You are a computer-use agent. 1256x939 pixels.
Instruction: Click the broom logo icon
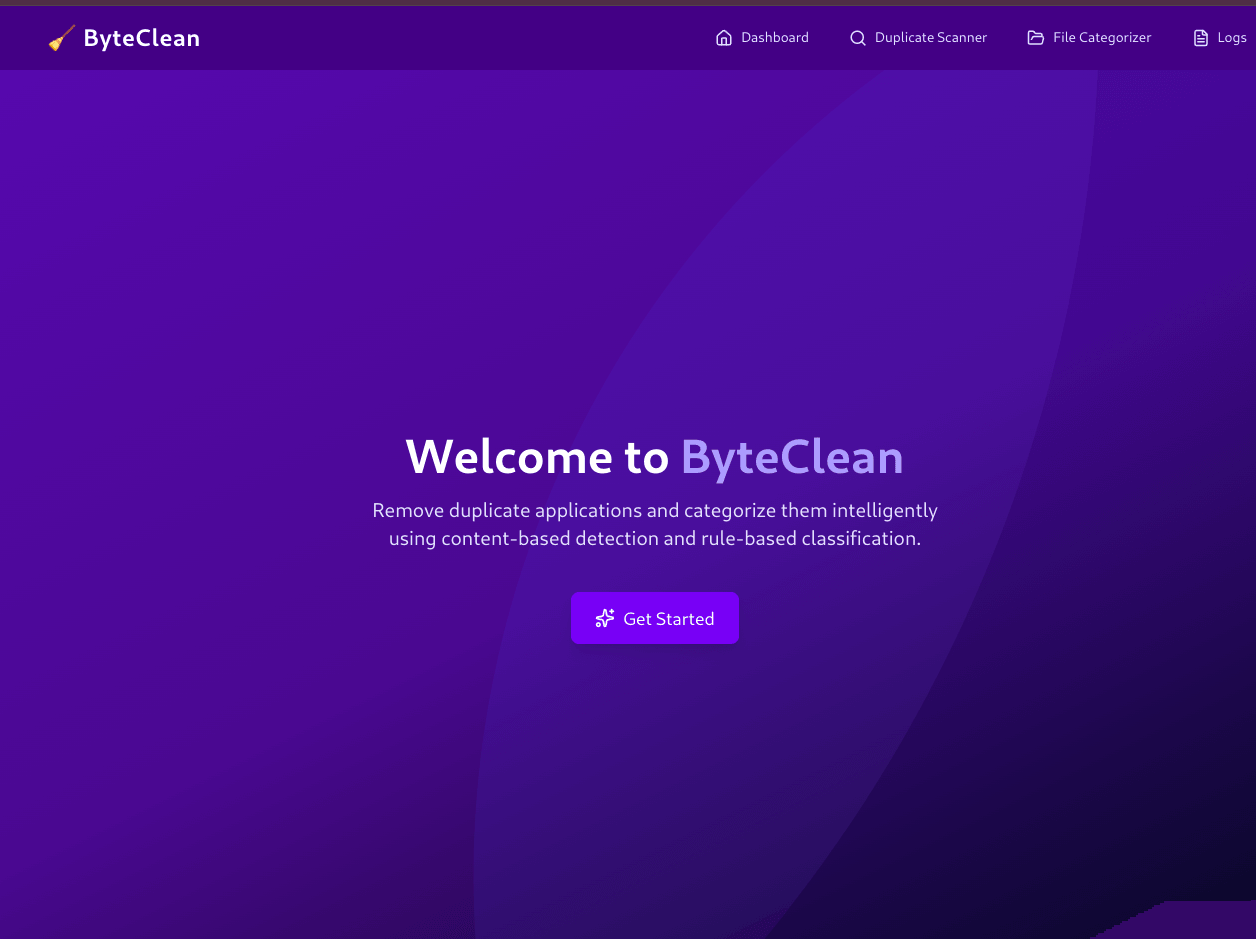click(61, 38)
